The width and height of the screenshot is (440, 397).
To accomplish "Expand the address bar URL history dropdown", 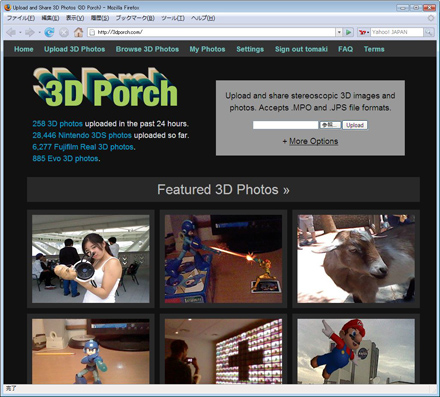I will (339, 32).
